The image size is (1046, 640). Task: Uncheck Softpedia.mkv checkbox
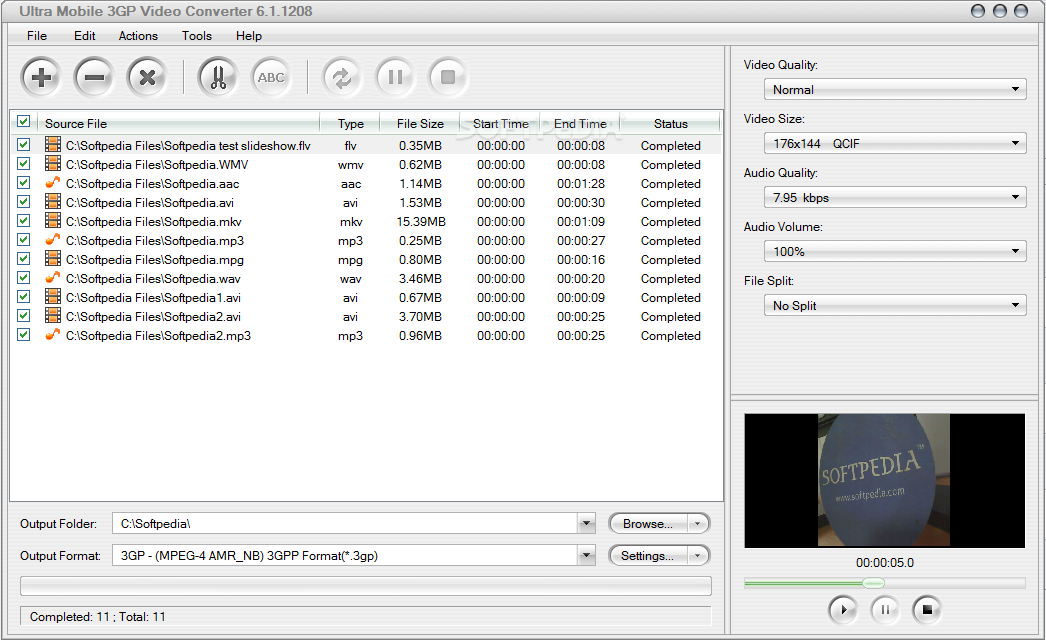click(x=23, y=220)
